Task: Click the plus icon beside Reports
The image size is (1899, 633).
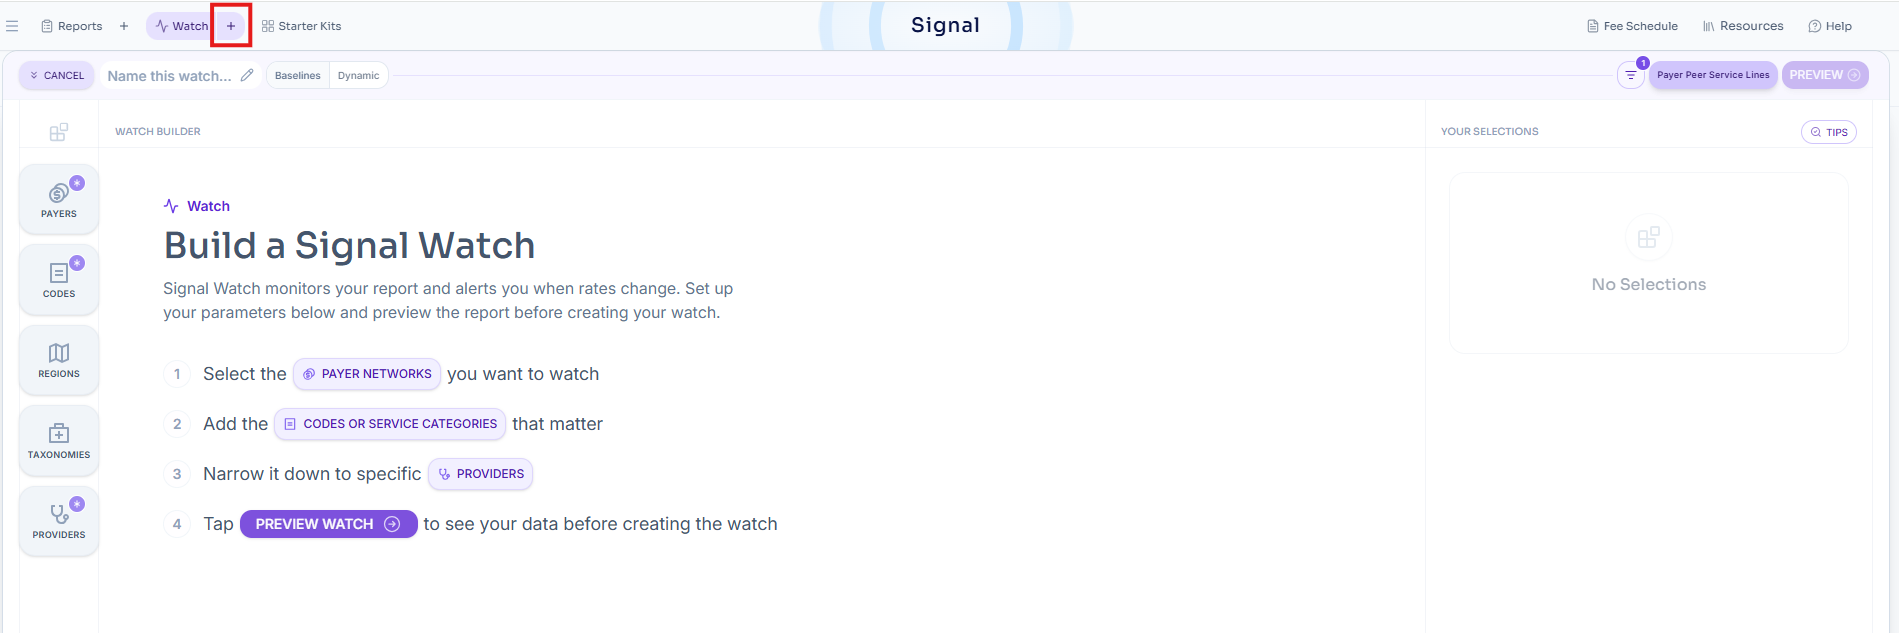Action: (x=124, y=26)
